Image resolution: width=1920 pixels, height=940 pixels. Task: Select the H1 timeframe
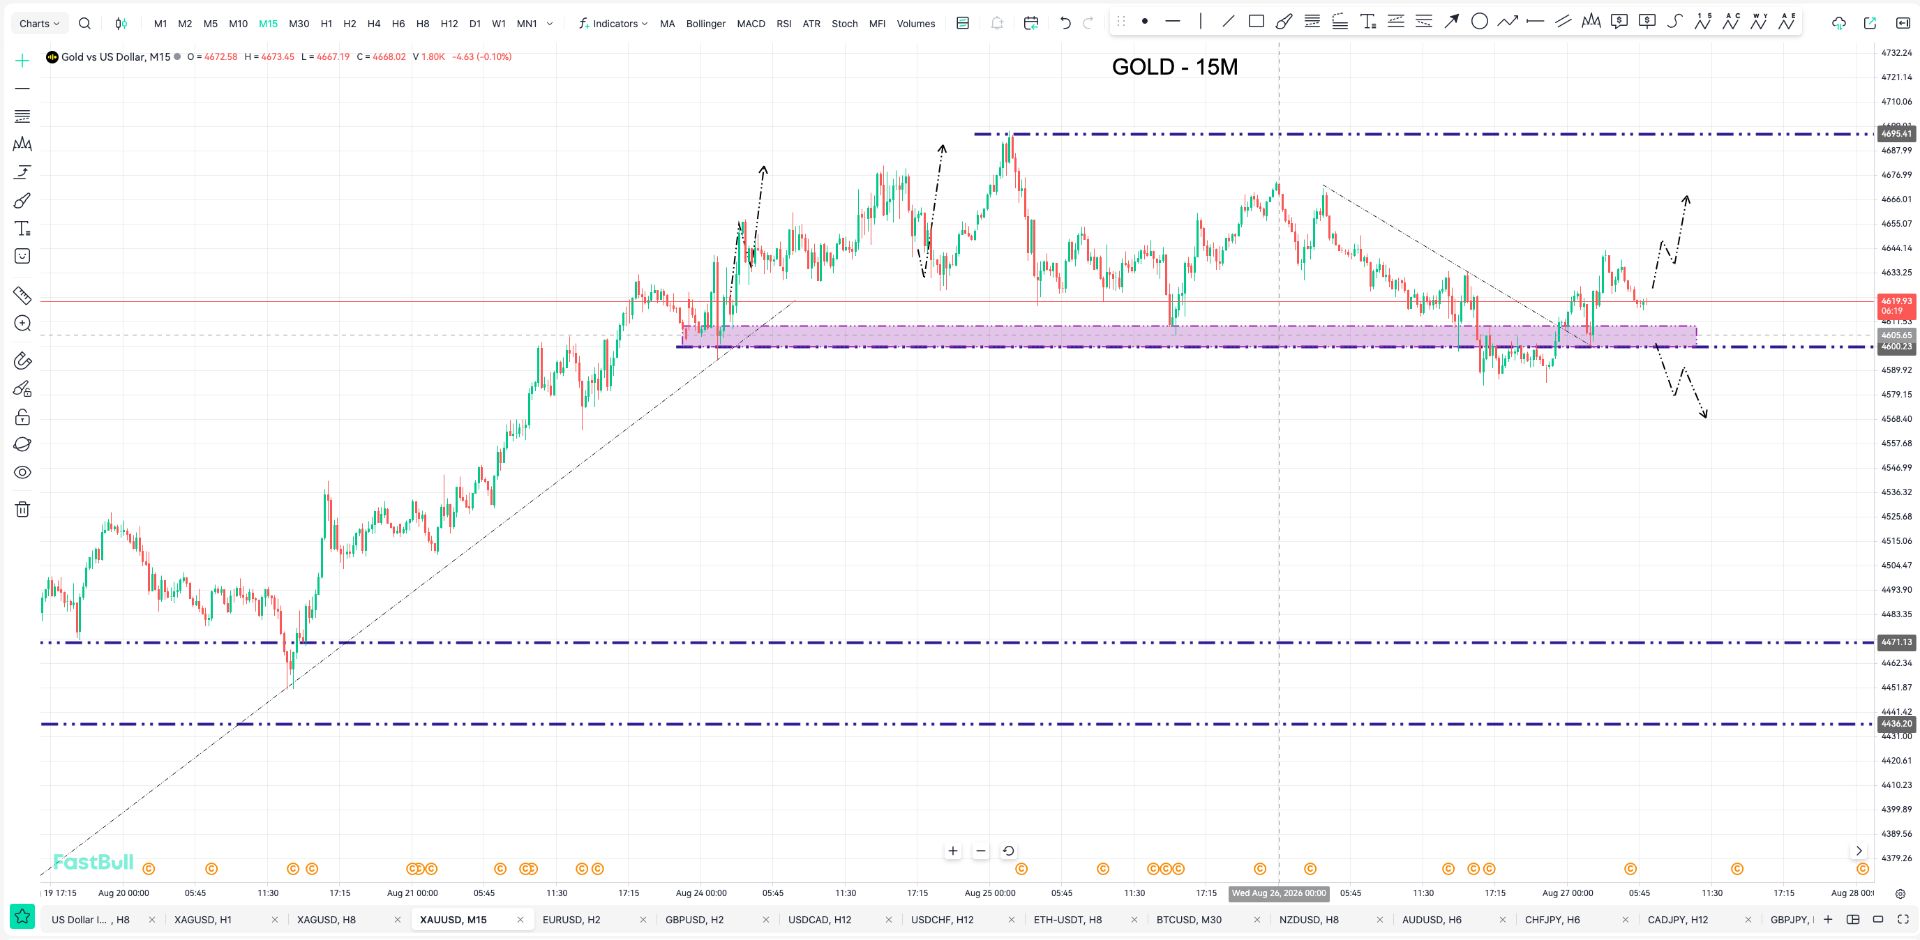pos(326,23)
